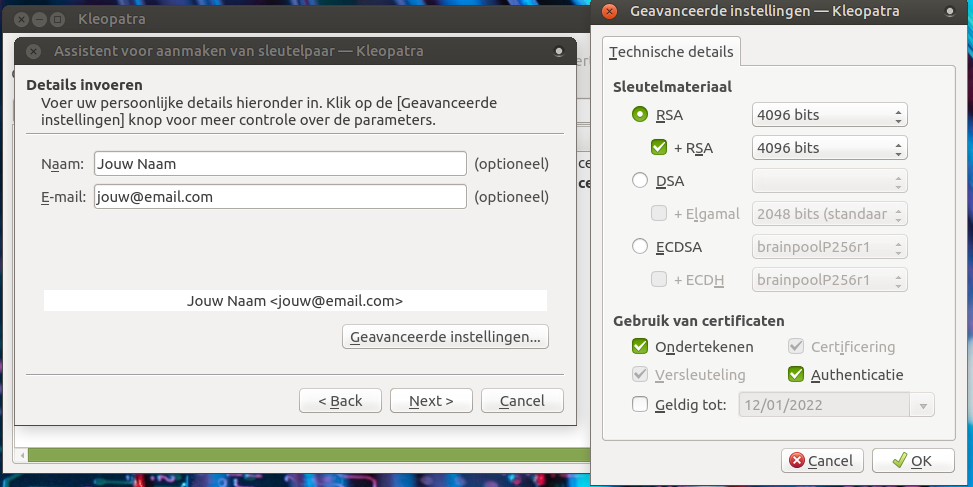
Task: Click the Naam text input field
Action: (x=280, y=164)
